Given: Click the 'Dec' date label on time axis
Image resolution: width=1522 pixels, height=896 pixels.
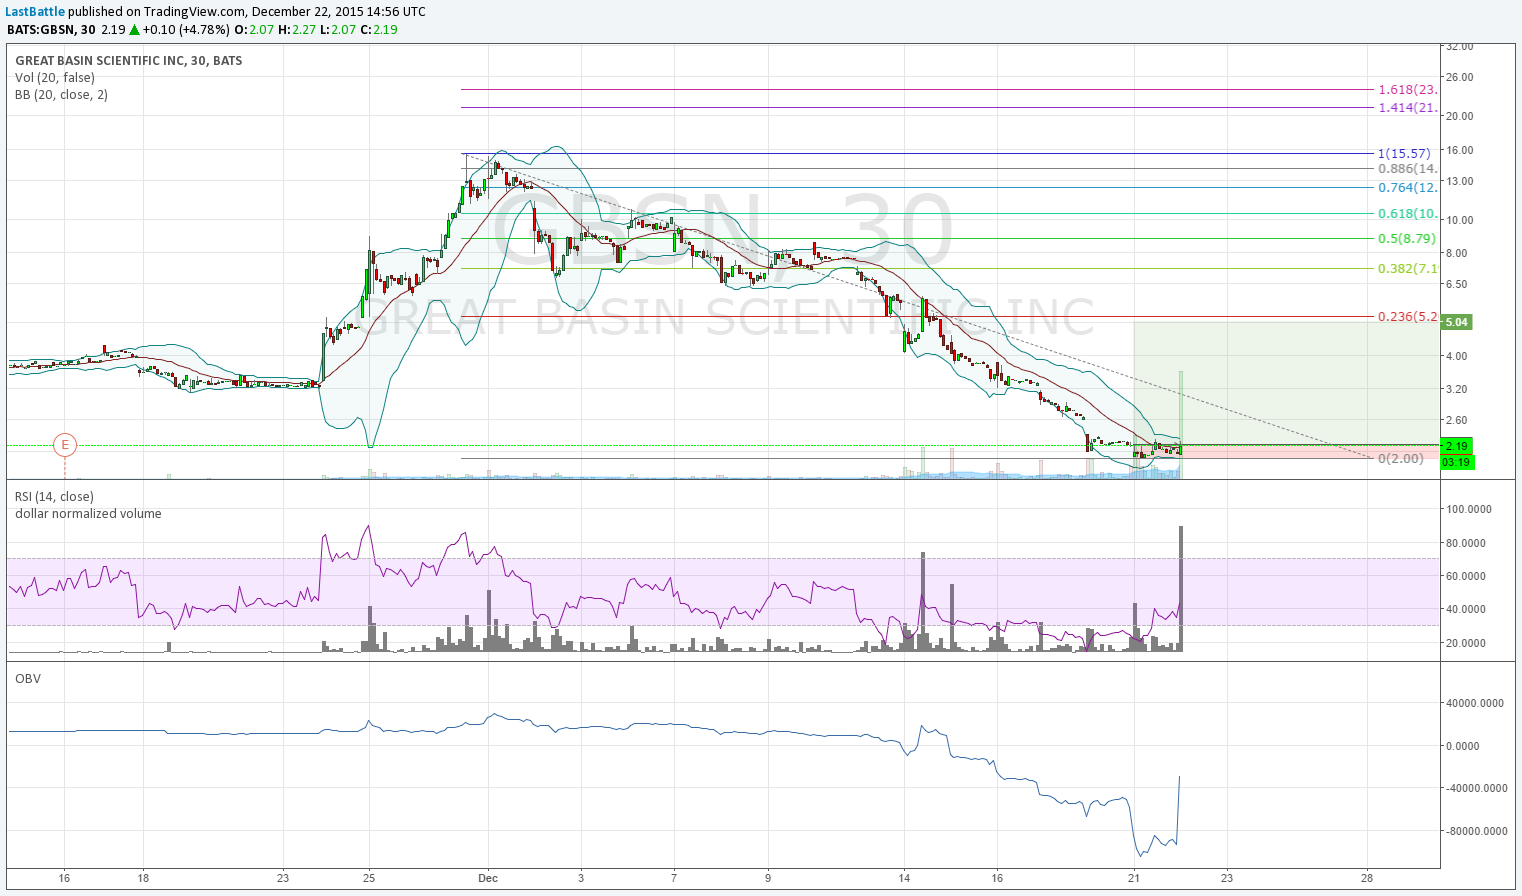Looking at the screenshot, I should point(488,878).
